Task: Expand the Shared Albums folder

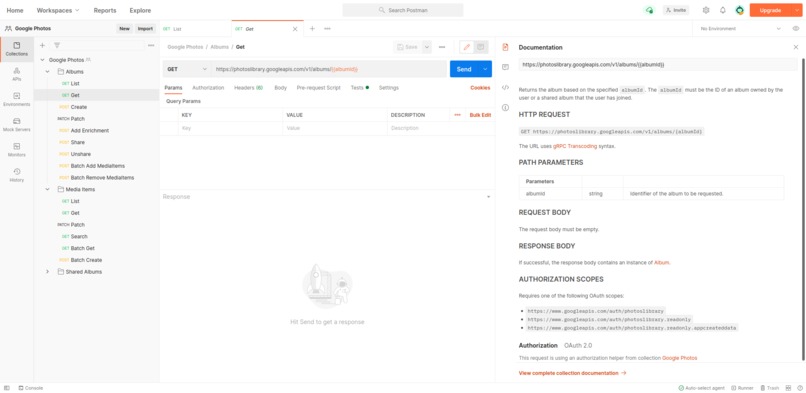Action: (47, 271)
